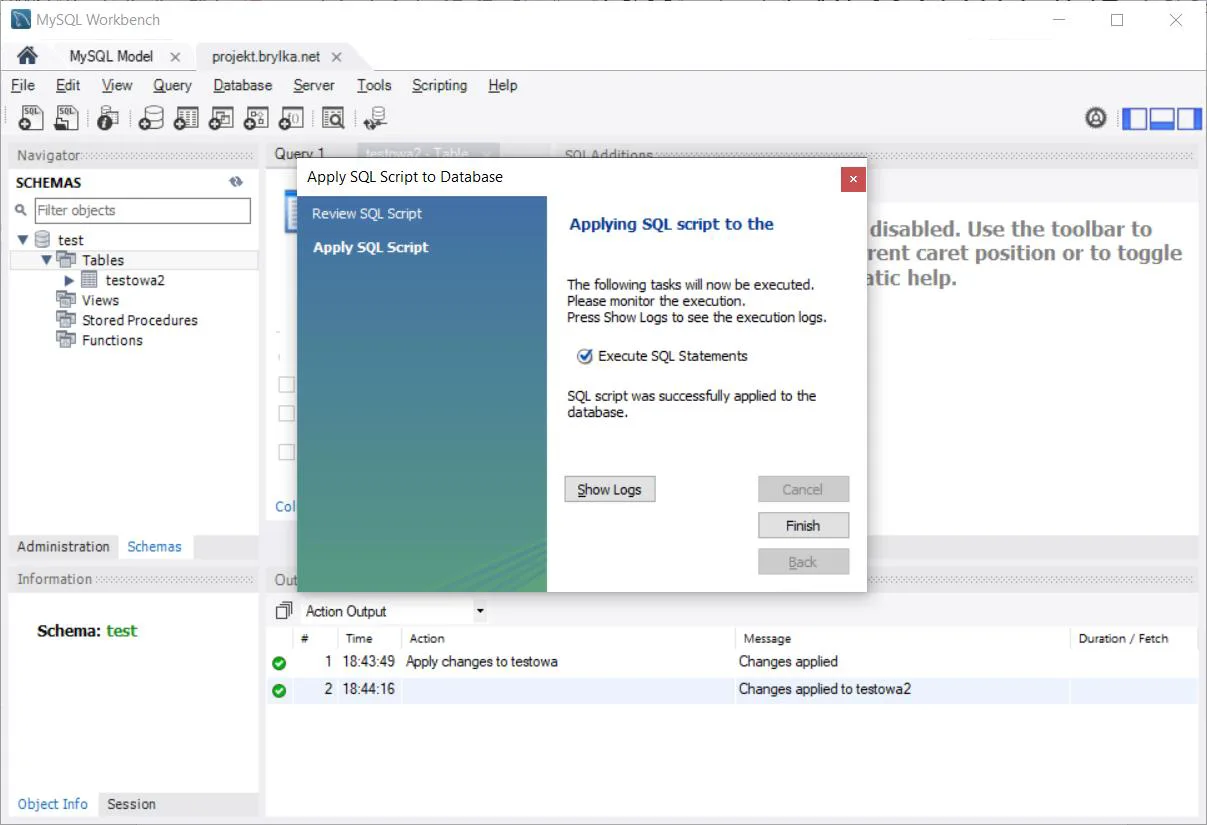The image size is (1207, 825).
Task: Search table data toolbar icon
Action: click(x=333, y=118)
